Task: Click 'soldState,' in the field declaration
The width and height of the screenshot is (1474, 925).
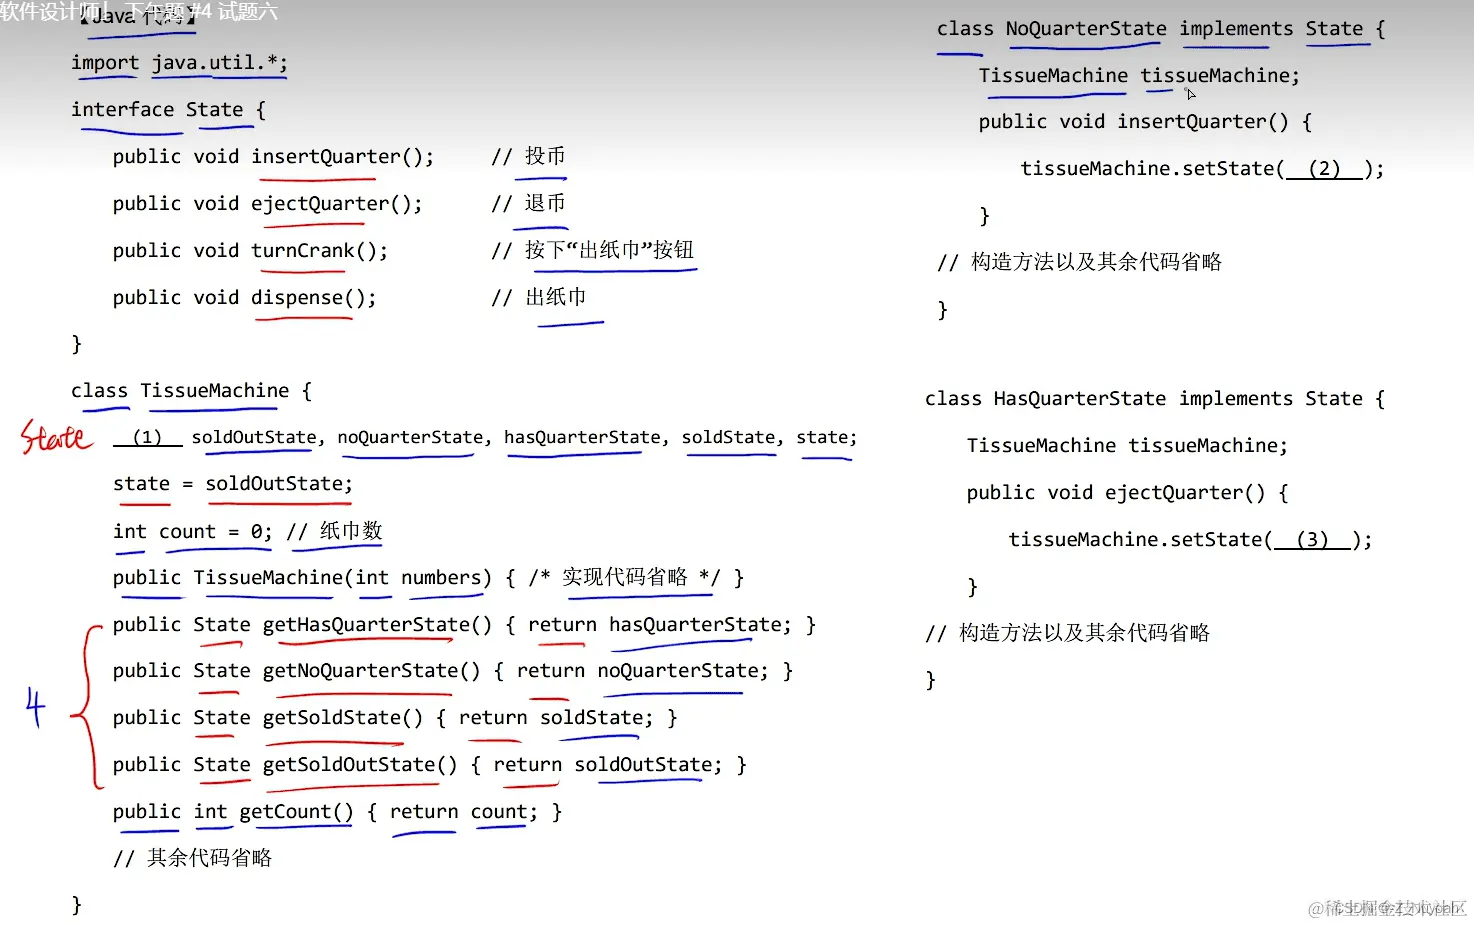Action: (732, 438)
